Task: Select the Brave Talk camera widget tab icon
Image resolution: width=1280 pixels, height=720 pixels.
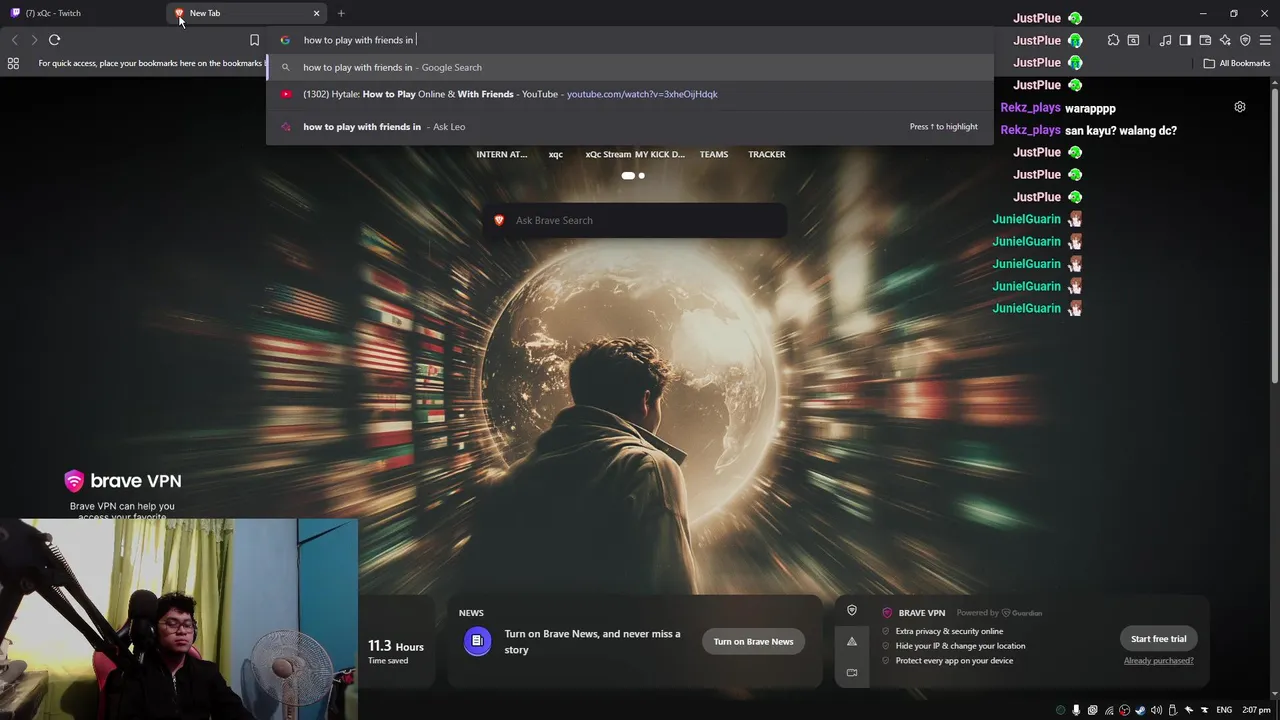Action: (x=852, y=672)
